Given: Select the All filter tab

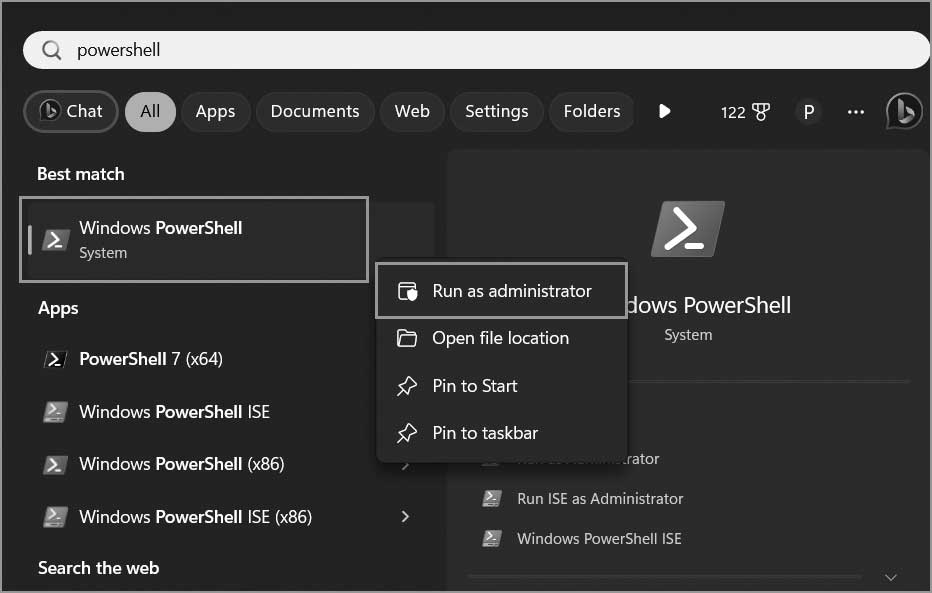Looking at the screenshot, I should click(150, 111).
